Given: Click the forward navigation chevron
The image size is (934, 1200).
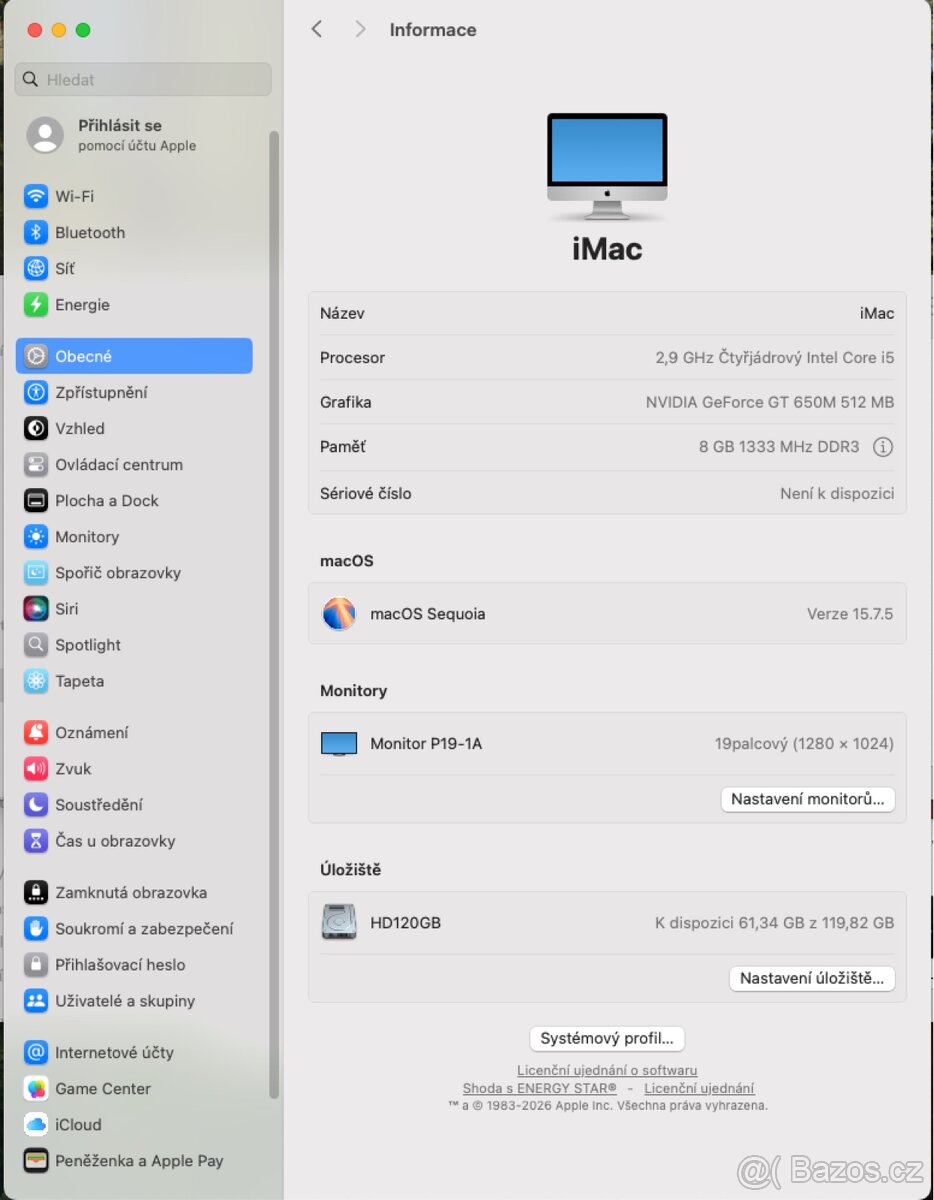Looking at the screenshot, I should coord(360,29).
